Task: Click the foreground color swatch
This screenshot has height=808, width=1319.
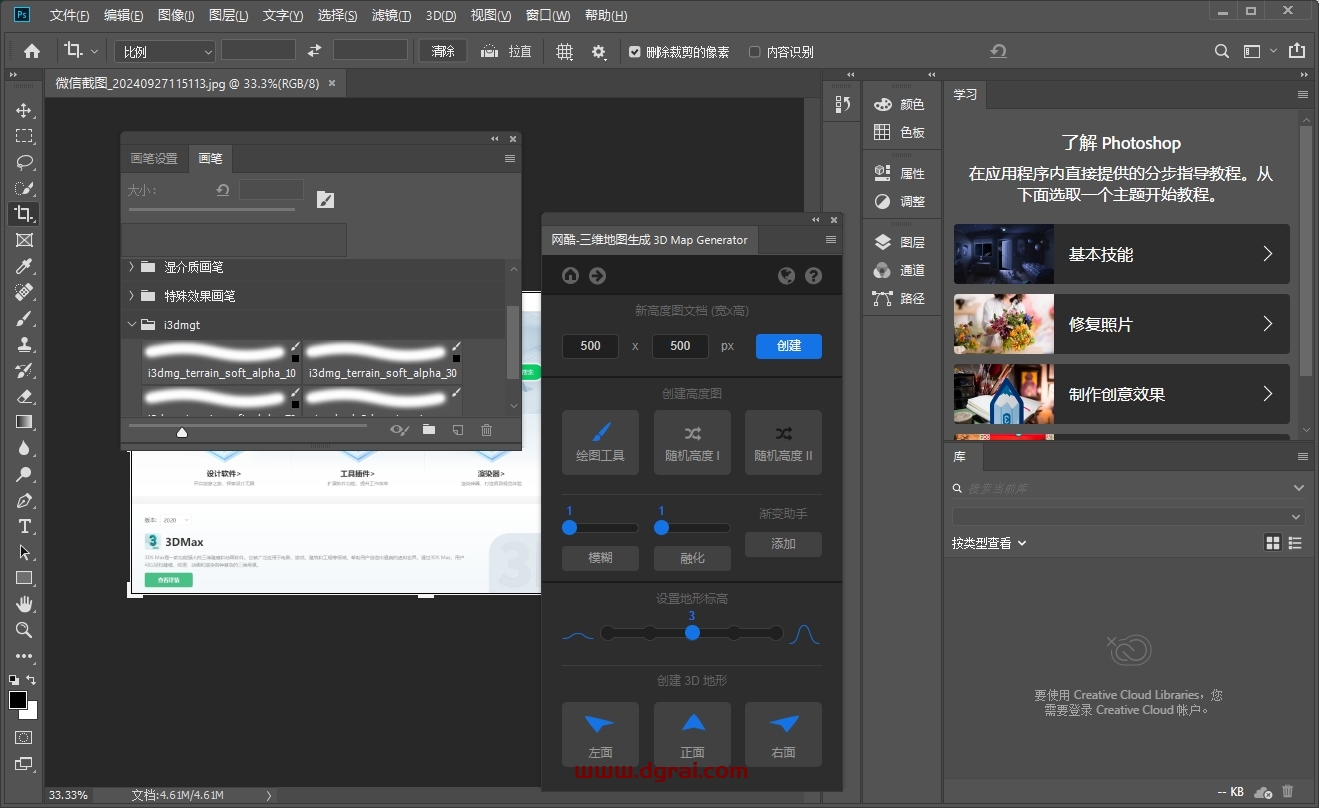Action: click(18, 700)
